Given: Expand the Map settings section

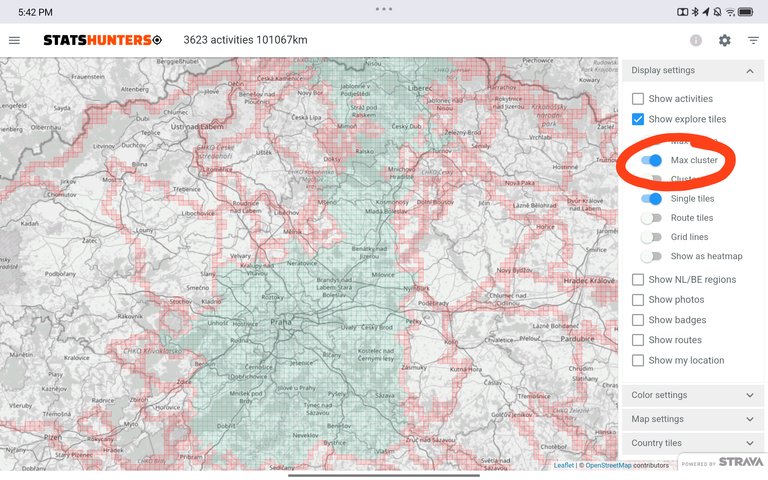Looking at the screenshot, I should 693,419.
